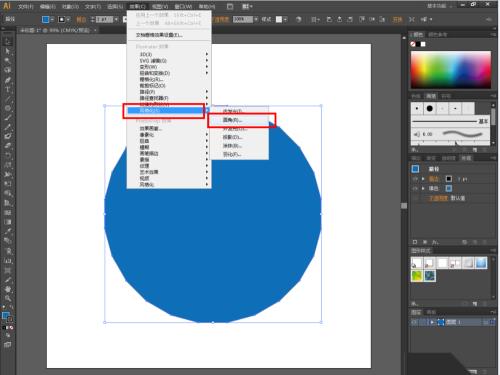
Task: Select the Eraser tool
Action: pyautogui.click(x=8, y=146)
